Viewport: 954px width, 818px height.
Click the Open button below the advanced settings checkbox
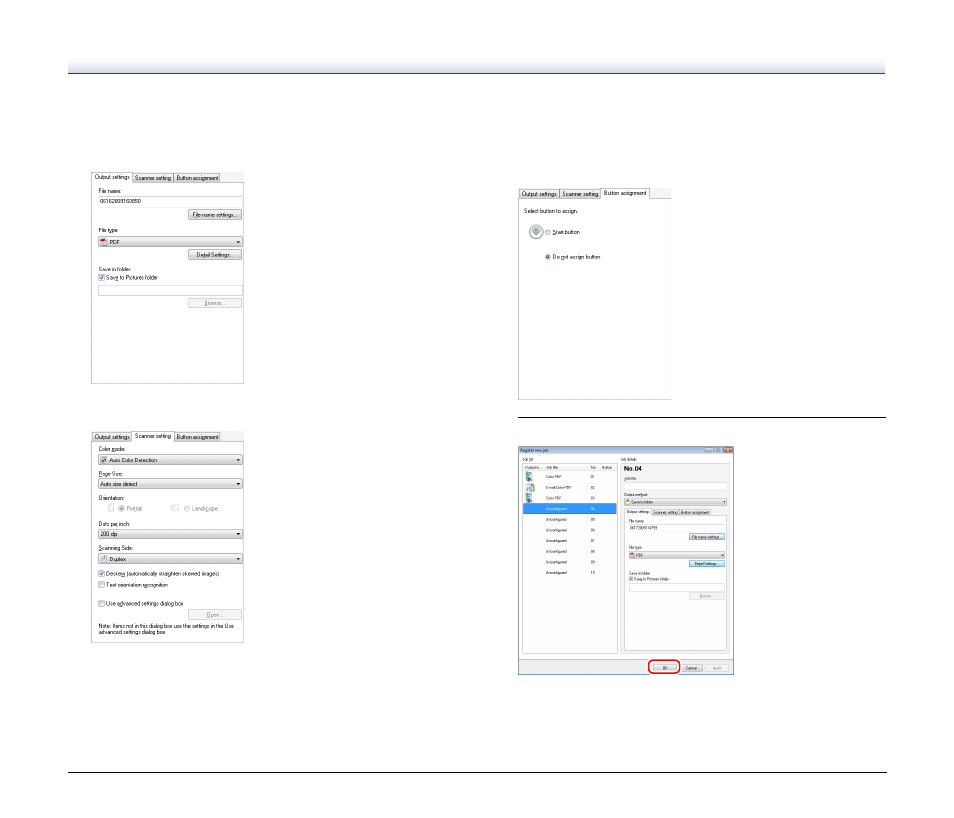(x=215, y=615)
